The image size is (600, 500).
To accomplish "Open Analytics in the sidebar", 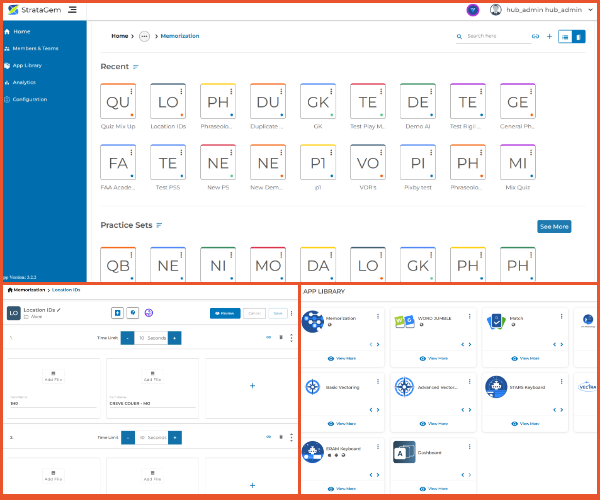I will coord(20,82).
